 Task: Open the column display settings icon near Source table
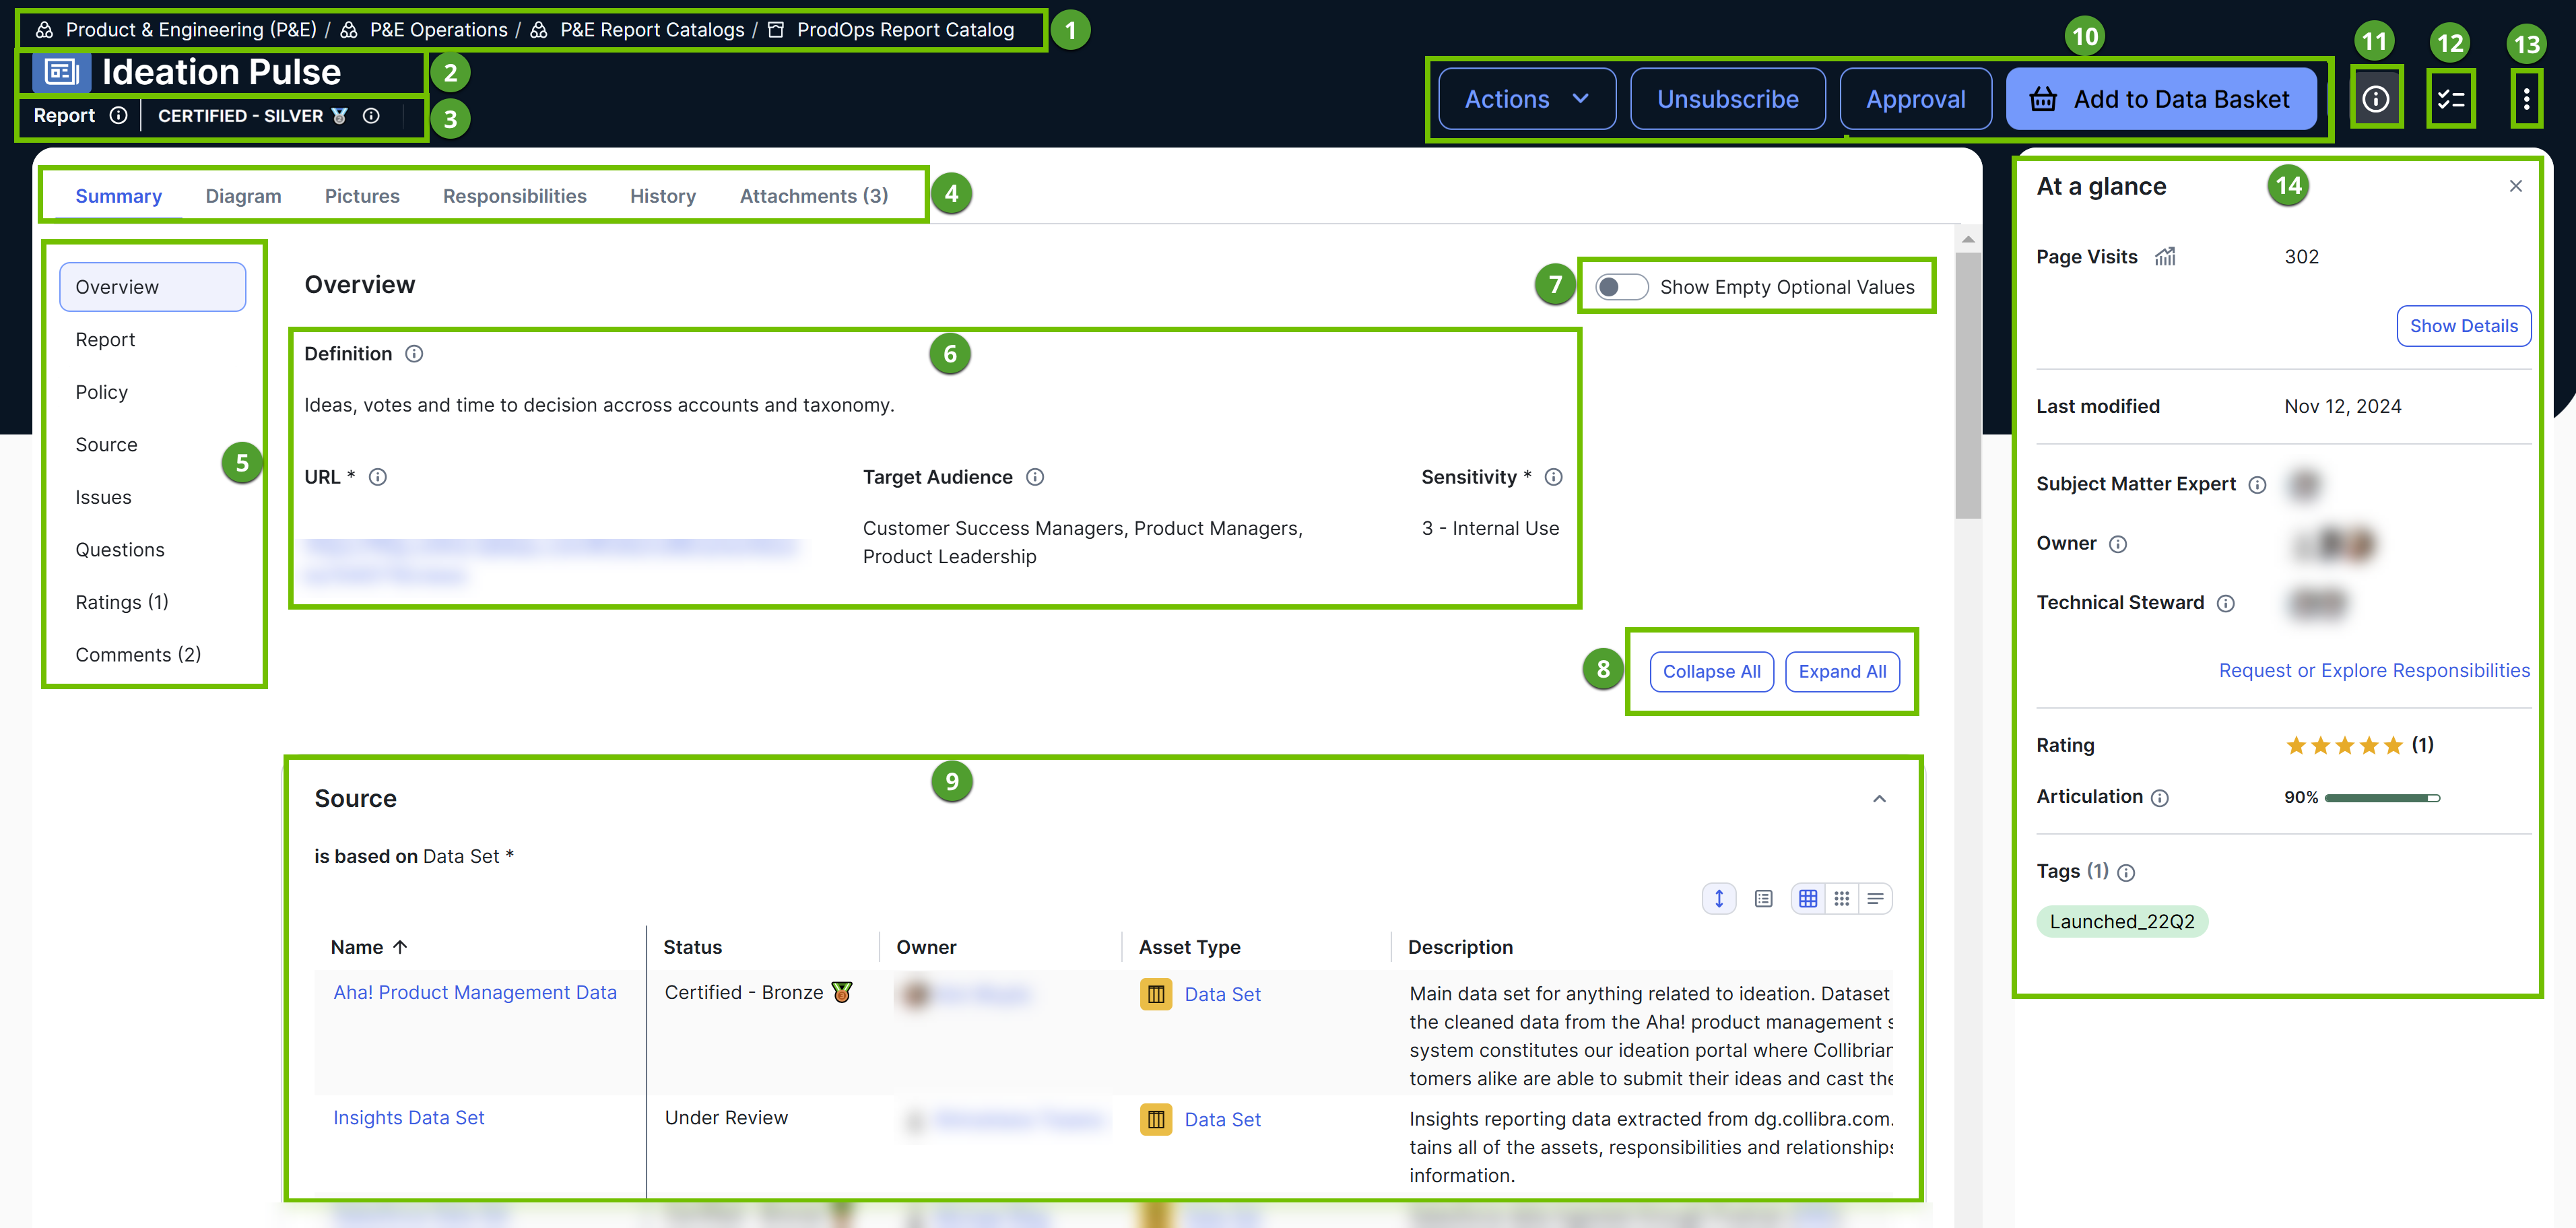pos(1763,898)
